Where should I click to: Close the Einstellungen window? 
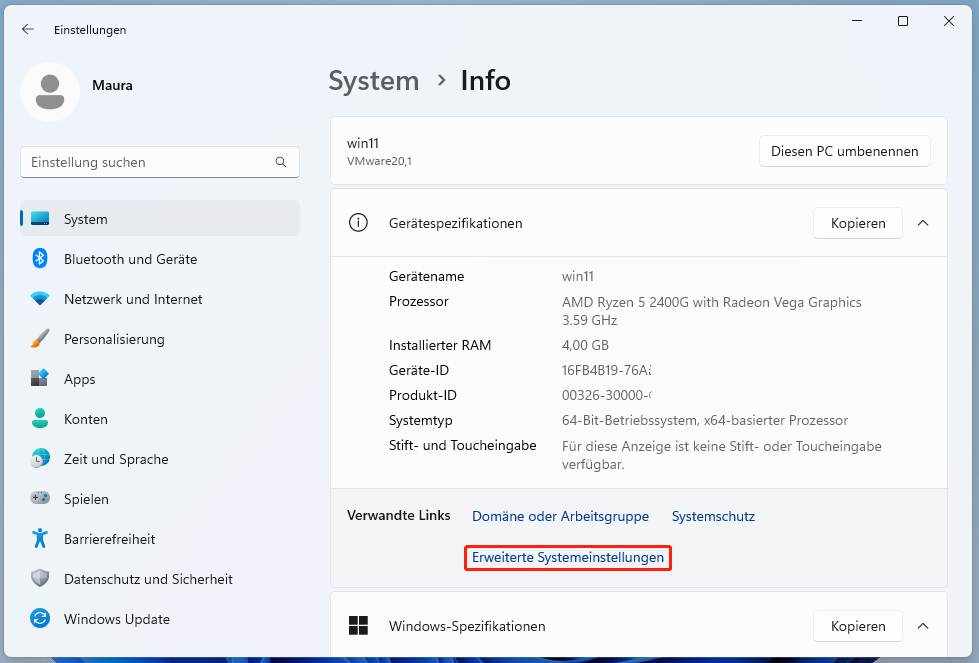(948, 21)
